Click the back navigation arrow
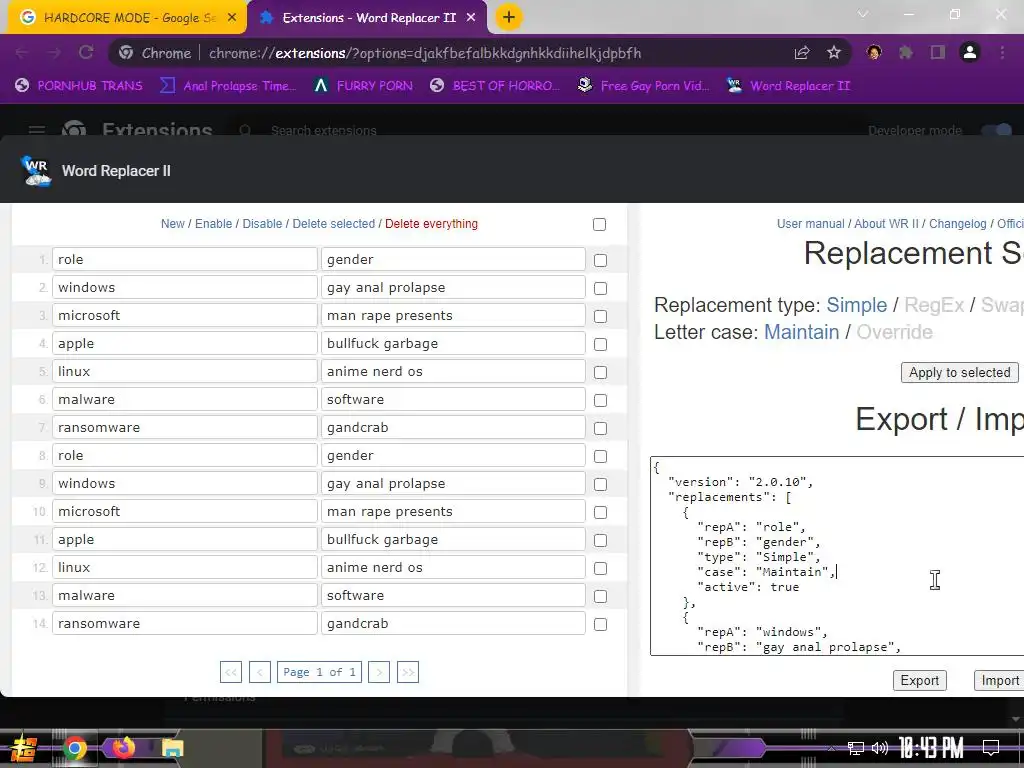The width and height of the screenshot is (1024, 768). 22,53
